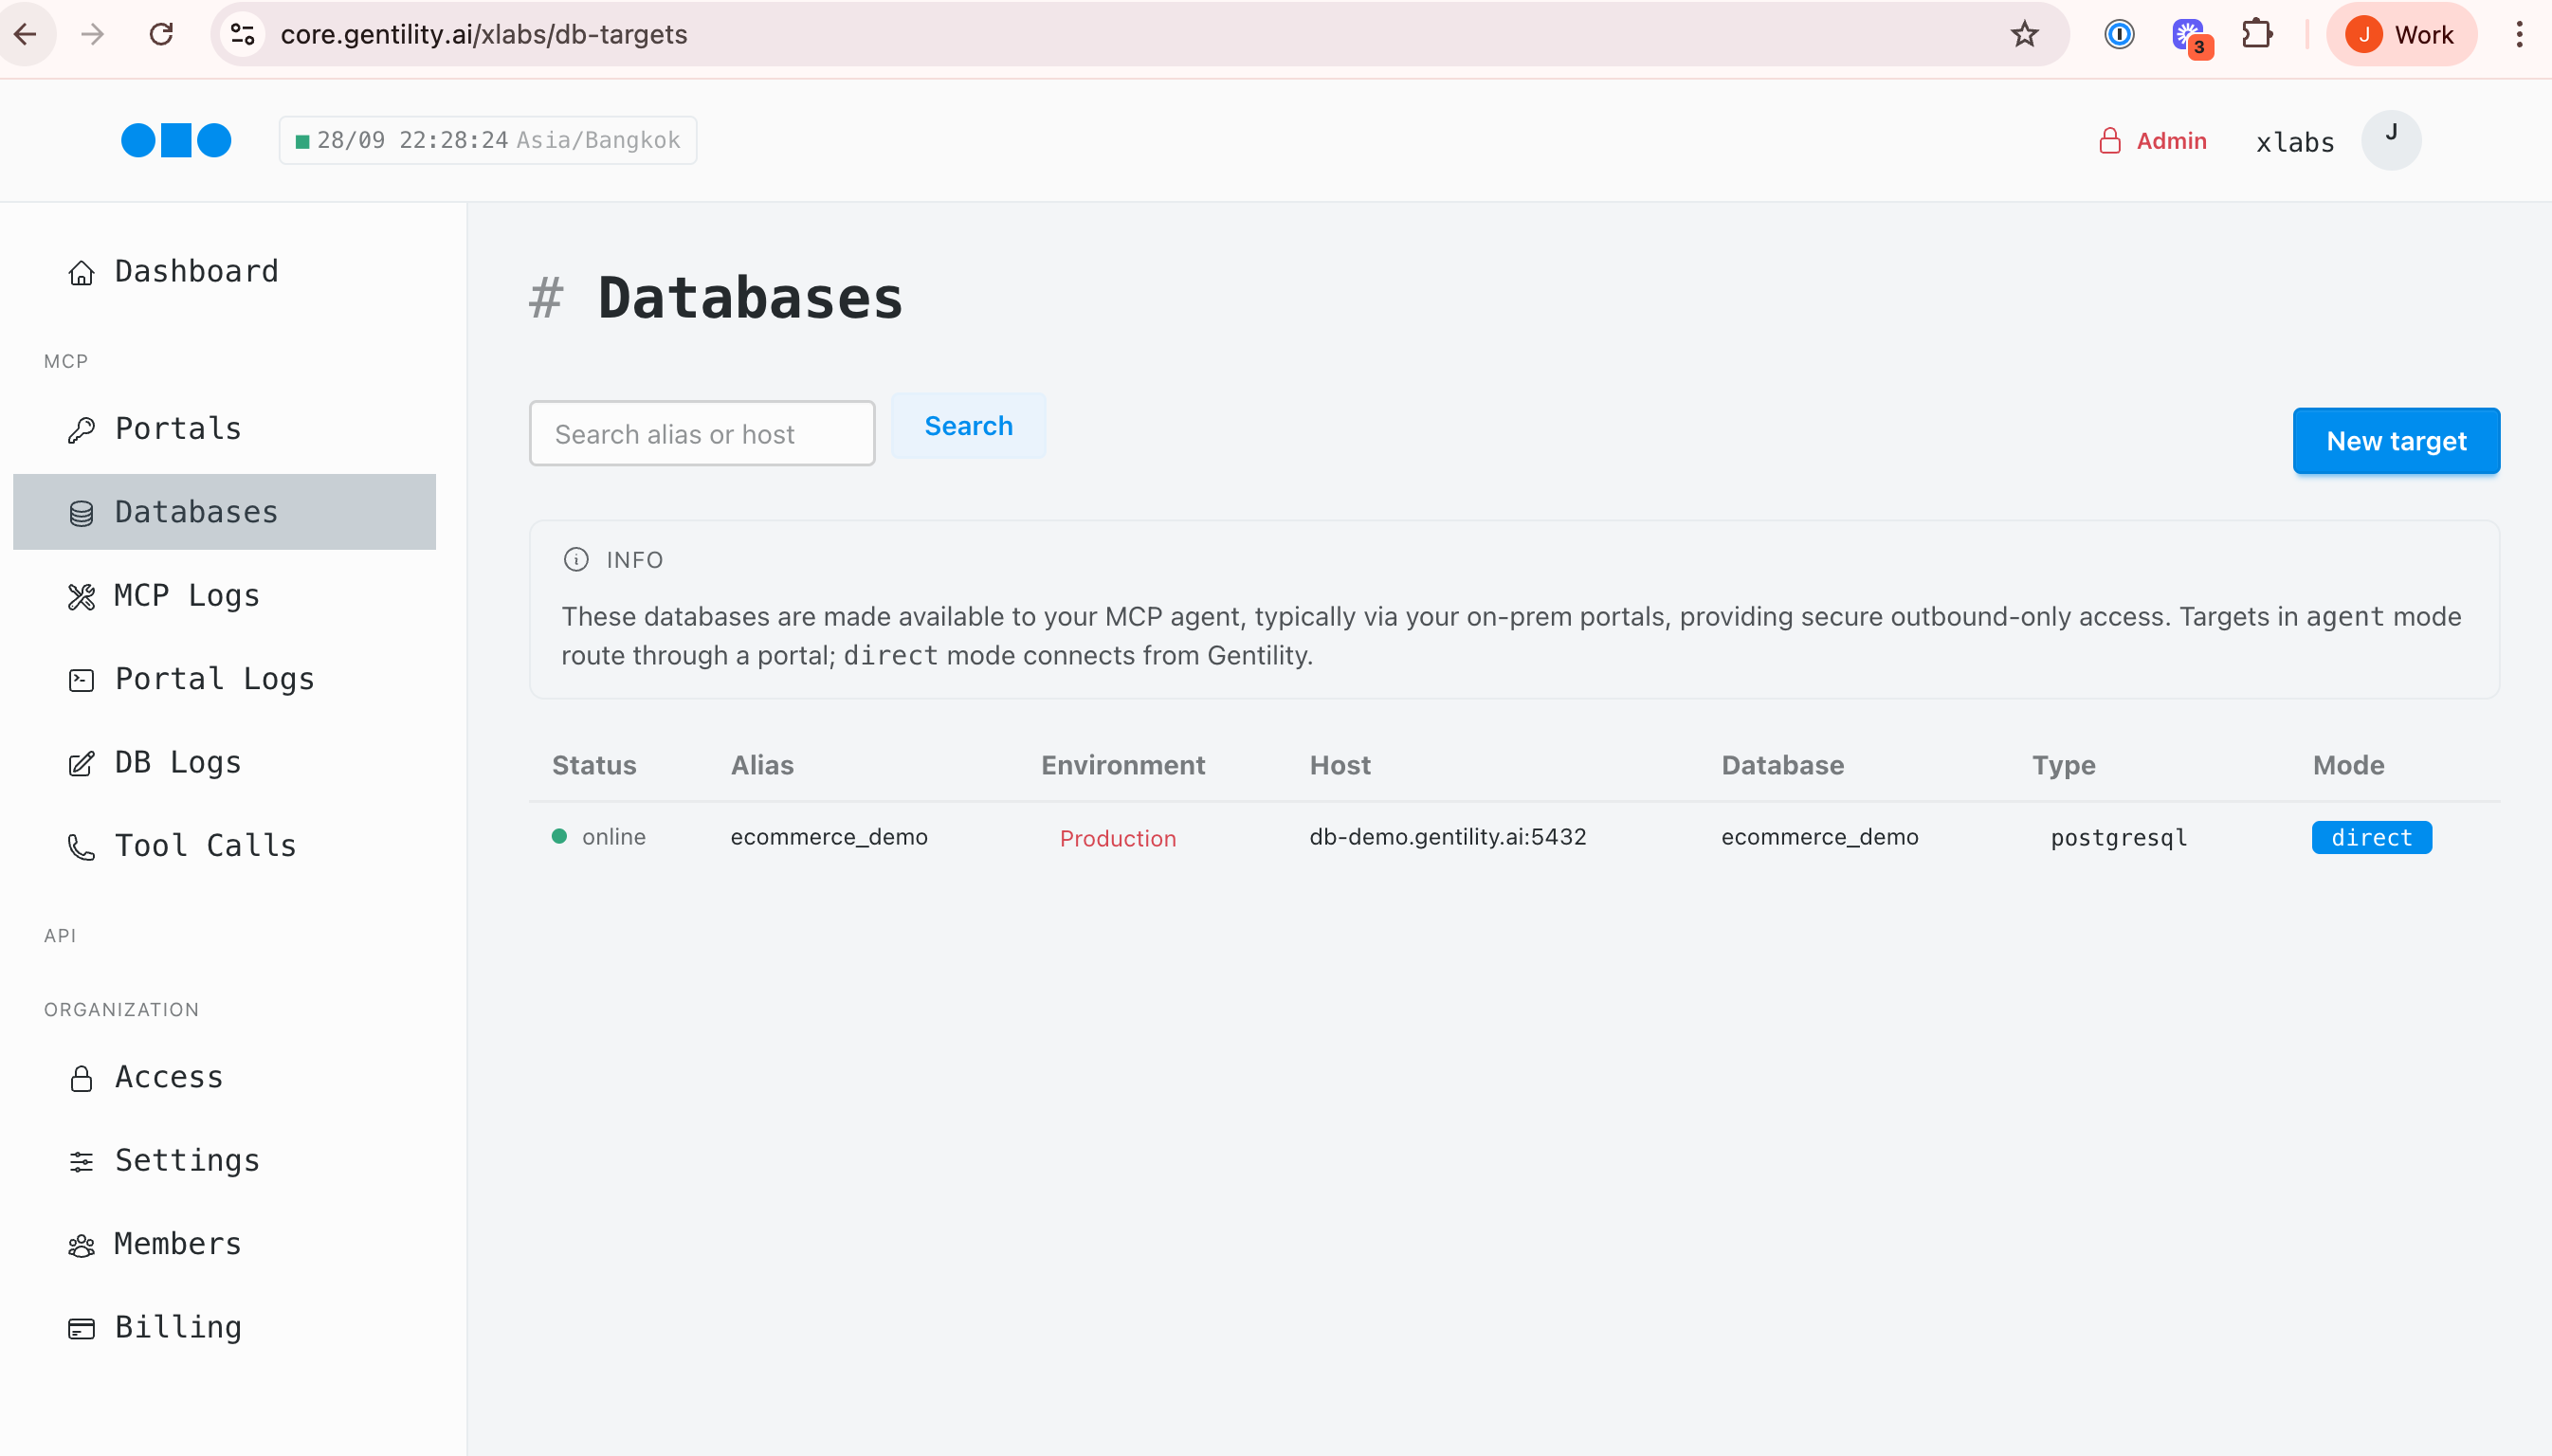Image resolution: width=2552 pixels, height=1456 pixels.
Task: Click the Access lock icon
Action: [x=81, y=1078]
